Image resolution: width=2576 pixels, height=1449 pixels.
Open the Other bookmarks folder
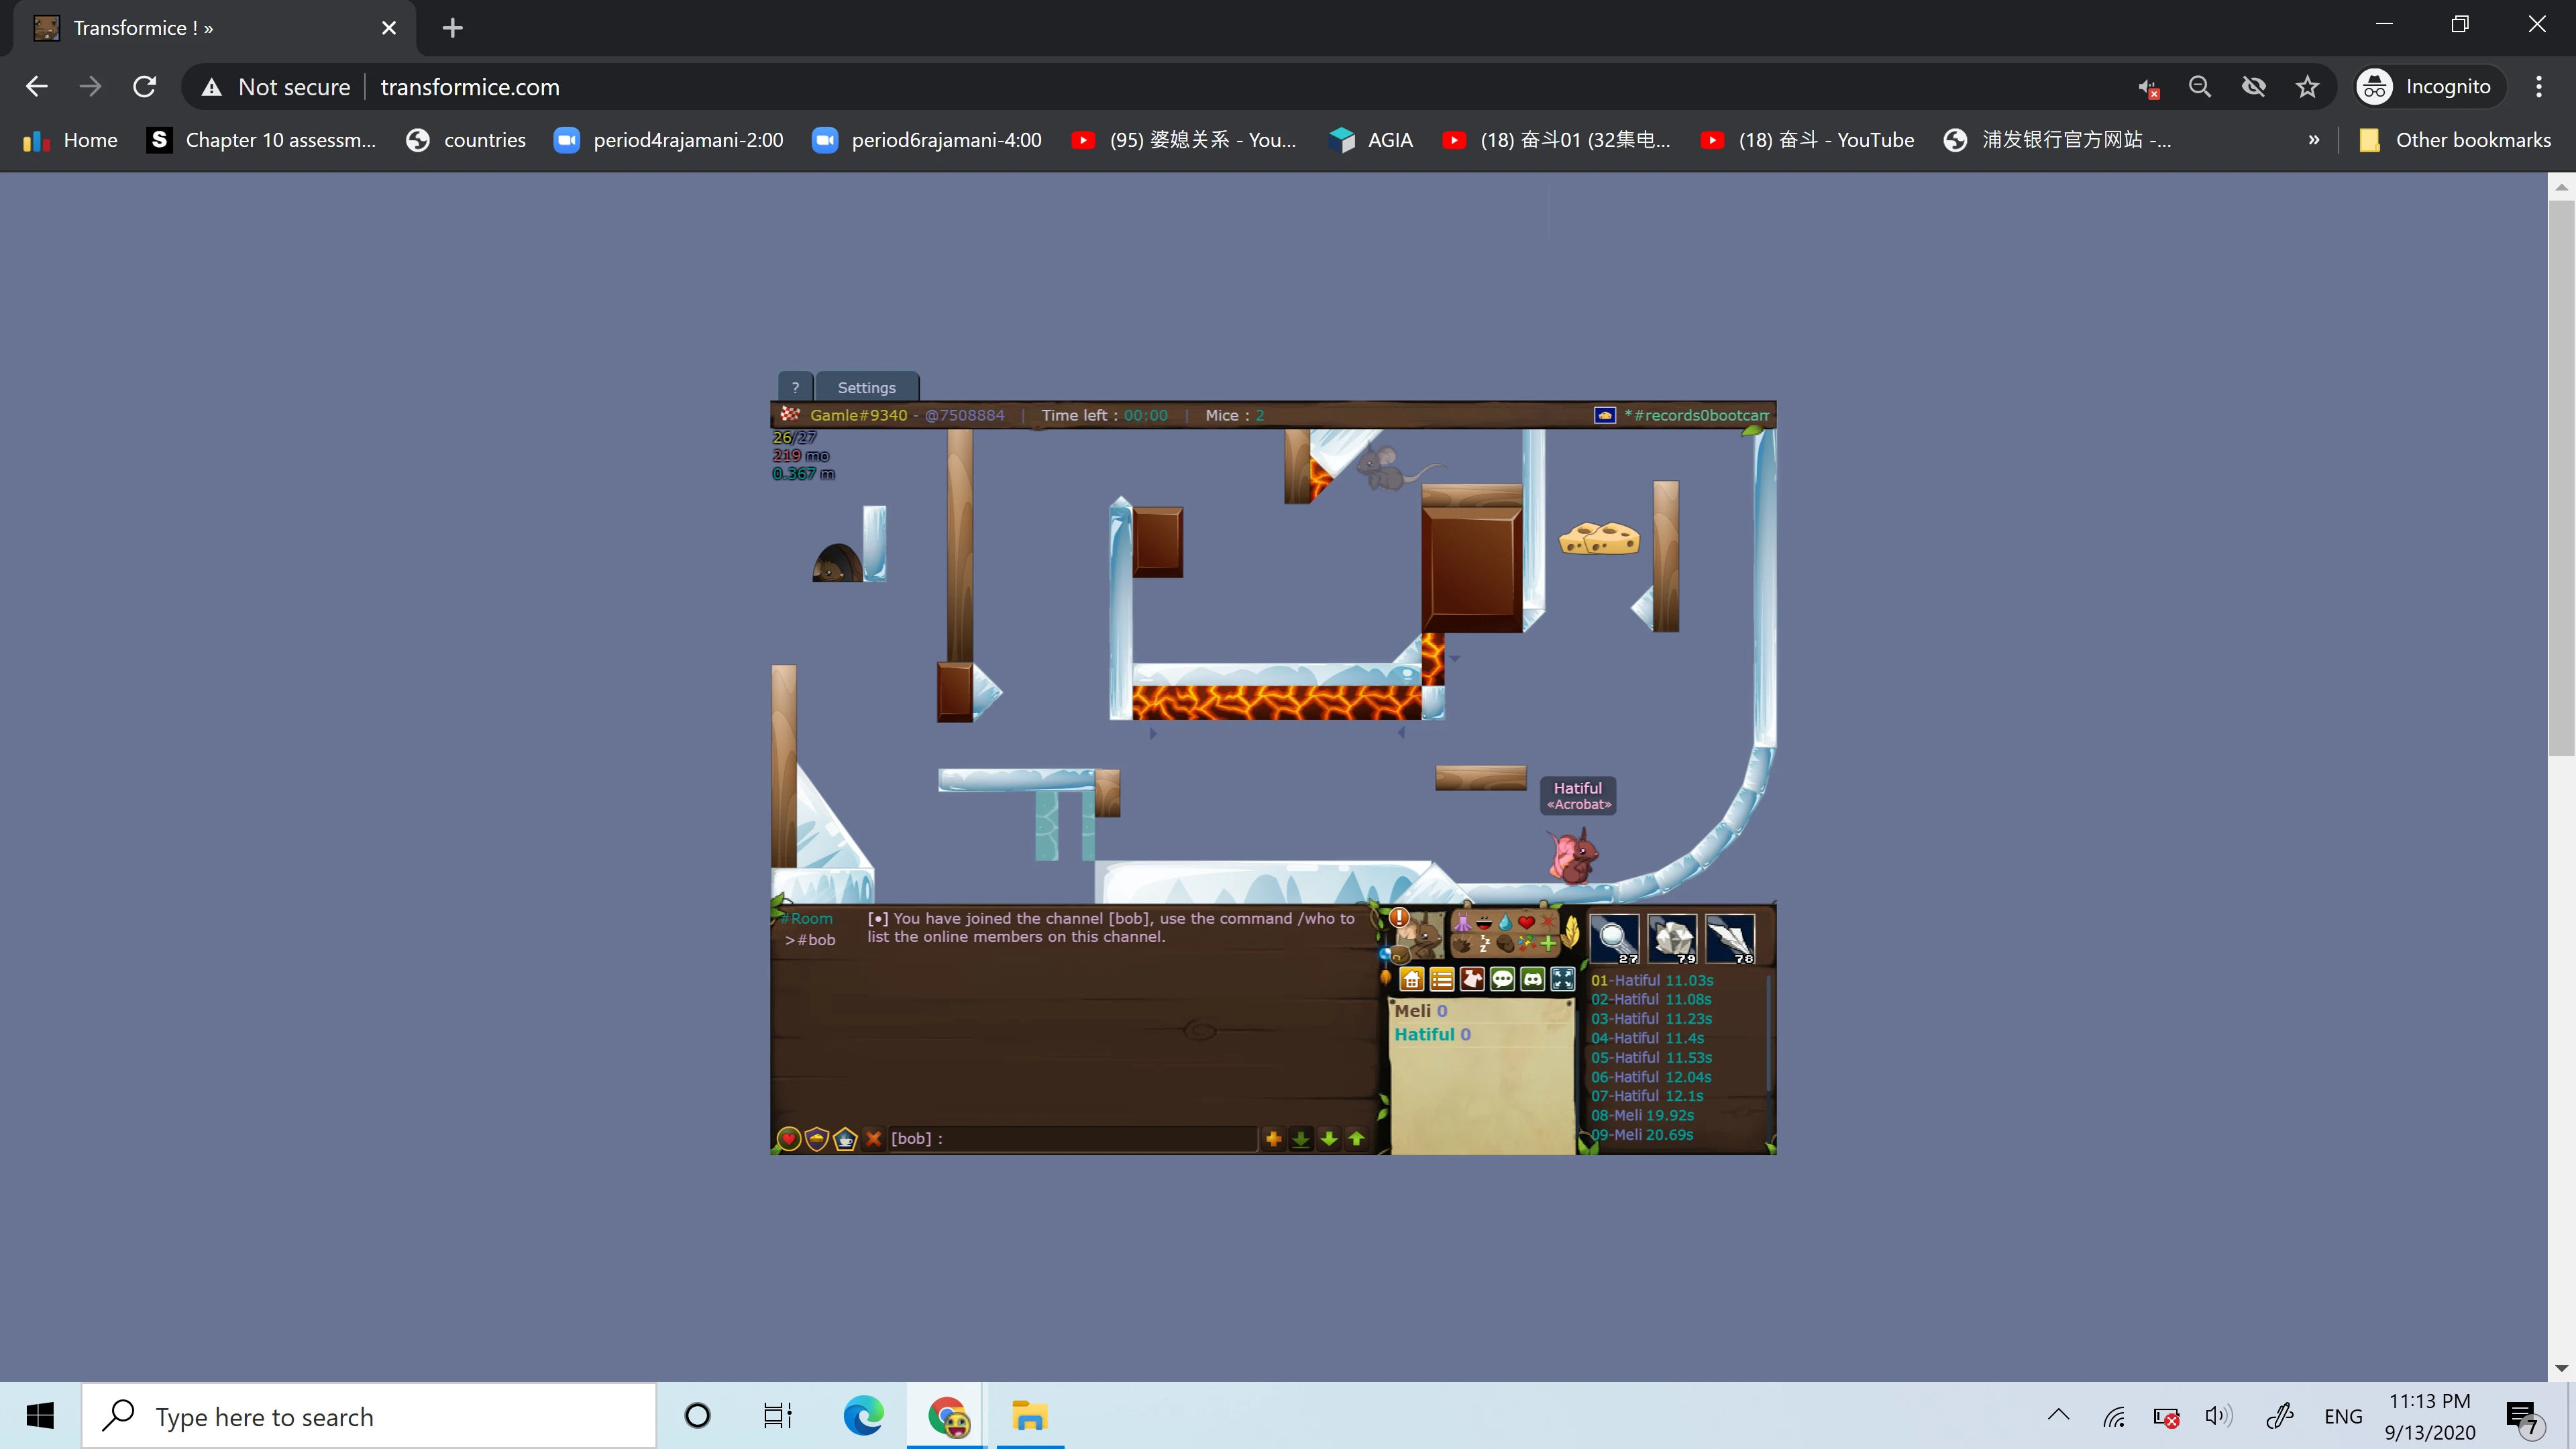coord(2455,140)
